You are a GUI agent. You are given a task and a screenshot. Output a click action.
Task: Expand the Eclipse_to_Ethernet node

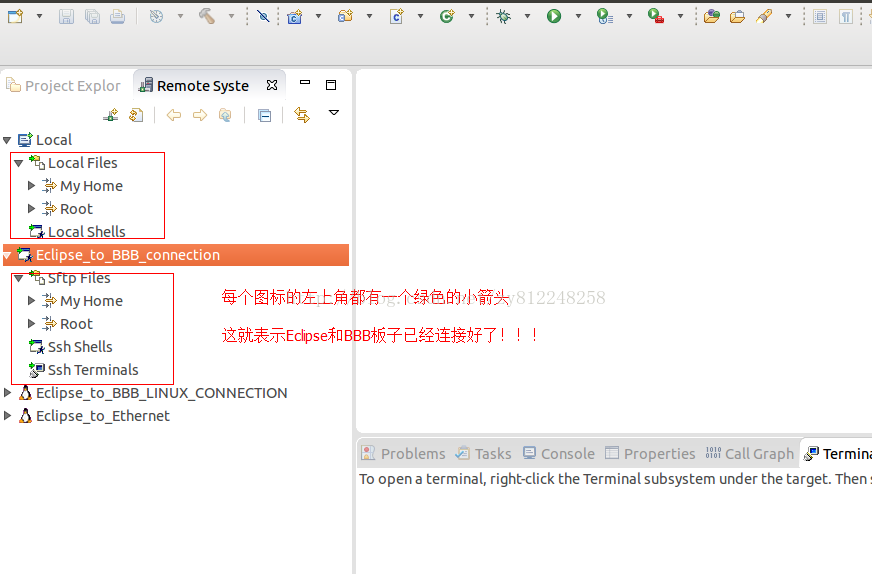(7, 415)
